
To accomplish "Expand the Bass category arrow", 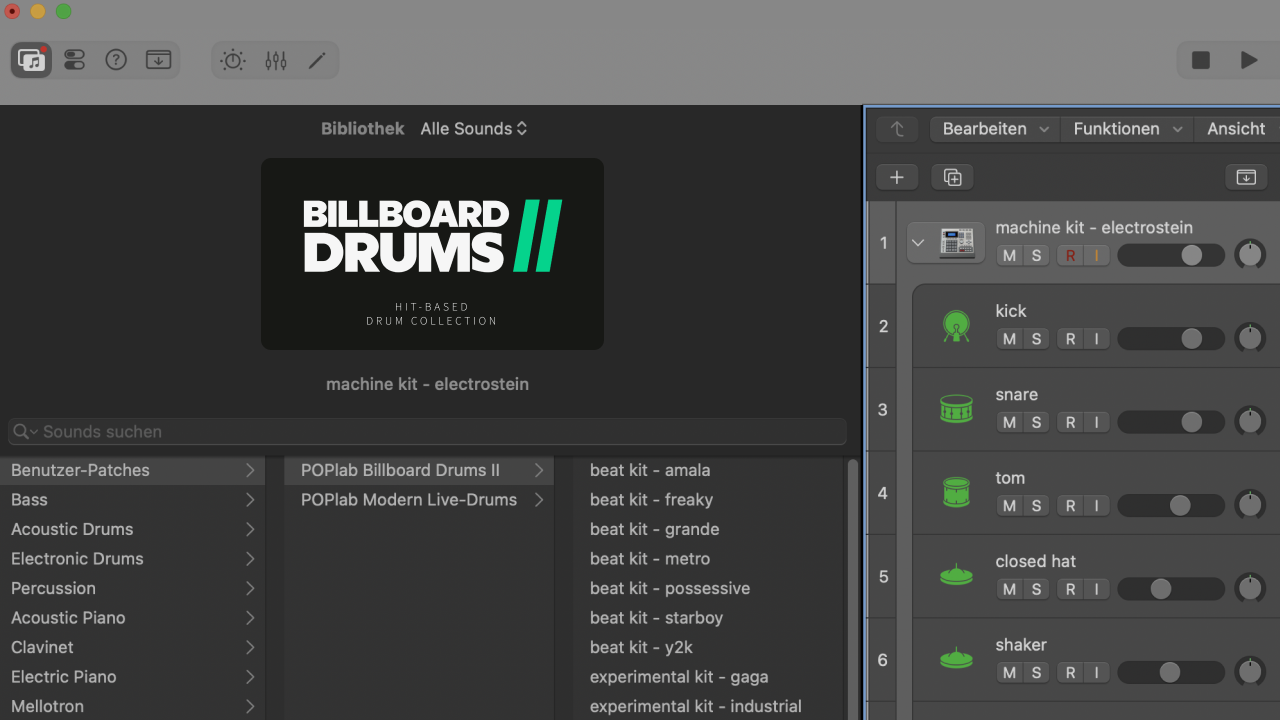I will click(250, 500).
